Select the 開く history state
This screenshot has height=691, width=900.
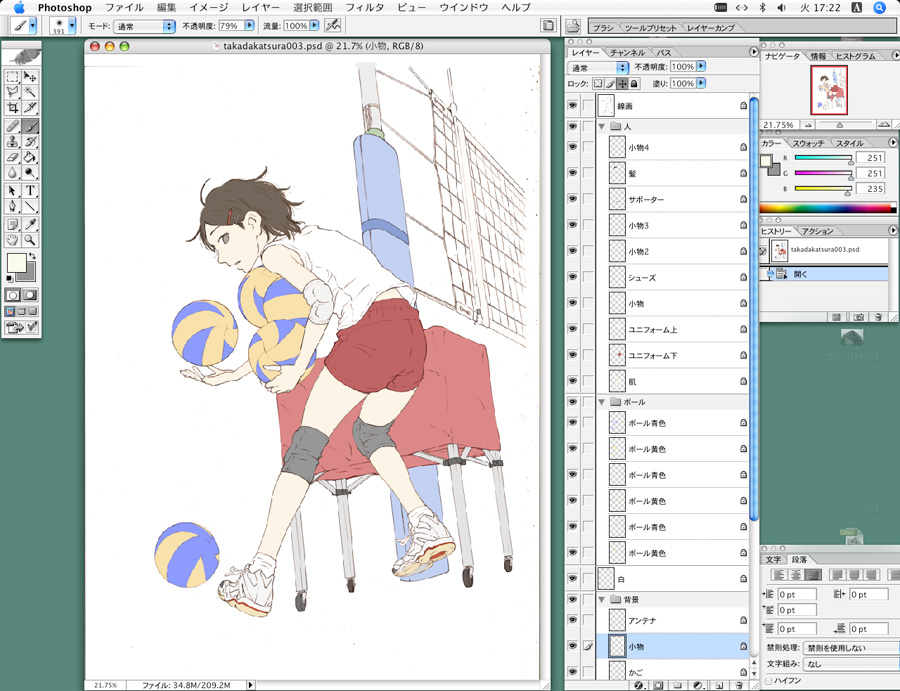(x=824, y=274)
